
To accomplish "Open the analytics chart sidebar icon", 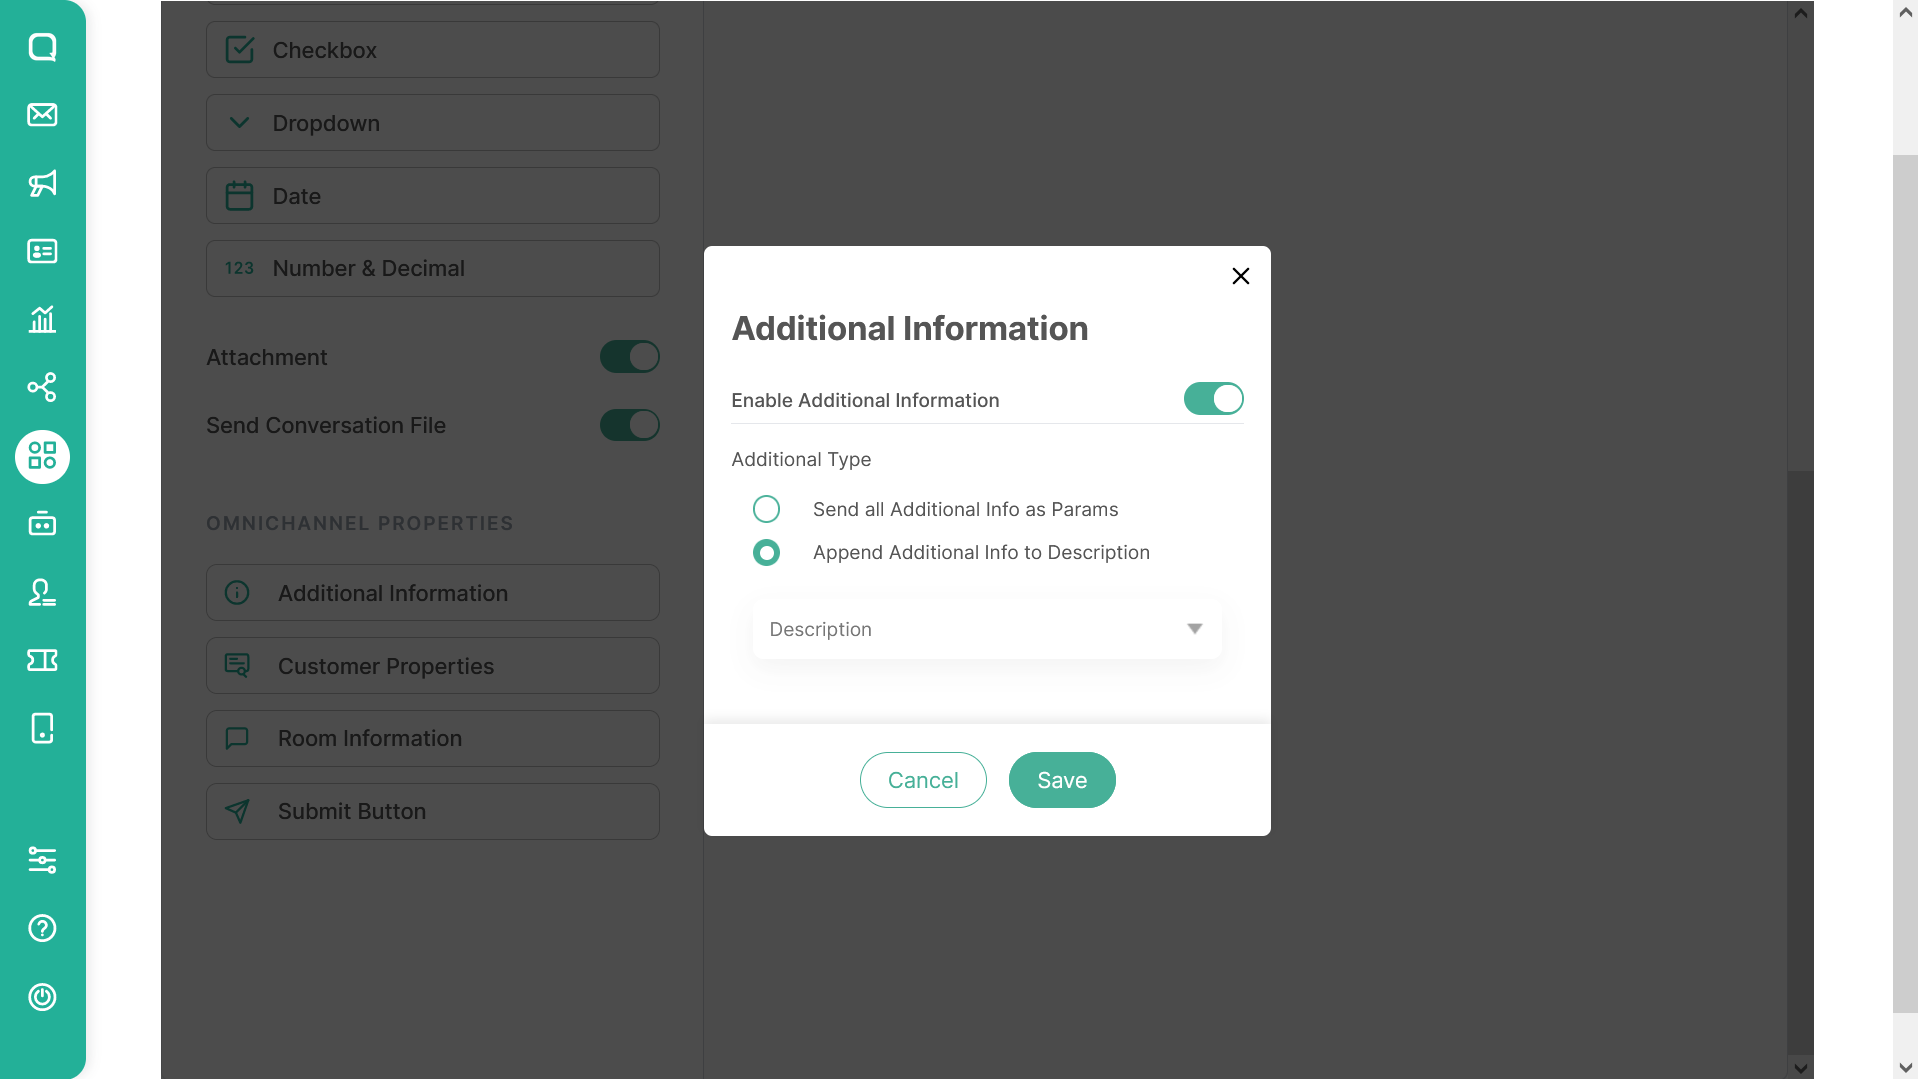I will tap(42, 319).
